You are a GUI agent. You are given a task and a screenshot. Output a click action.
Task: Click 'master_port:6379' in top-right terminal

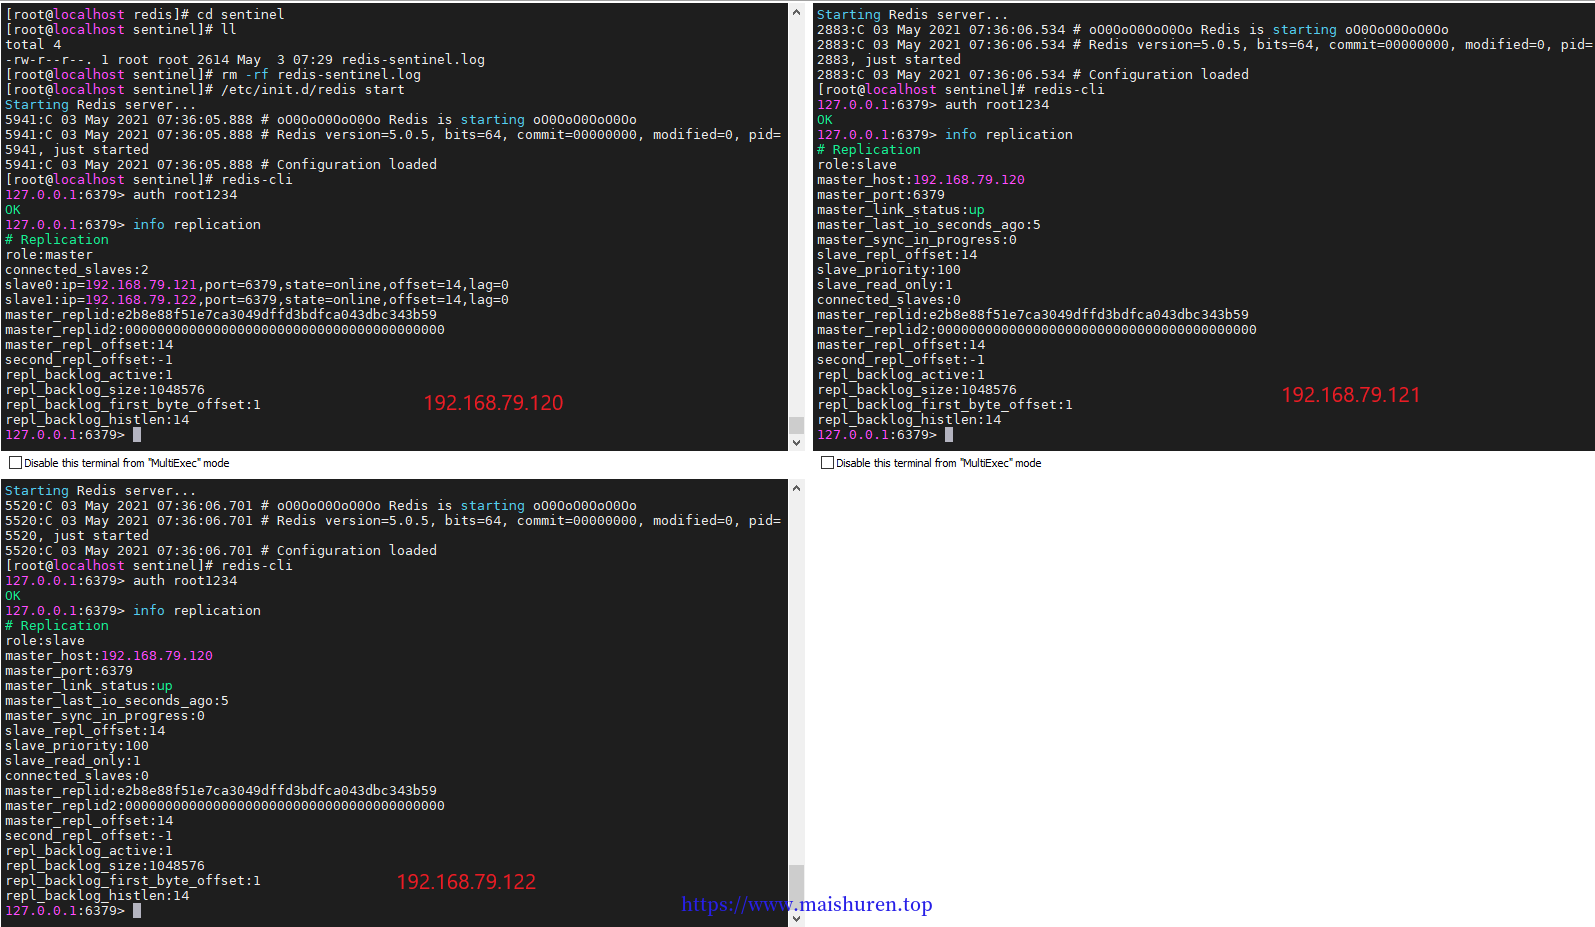point(881,195)
